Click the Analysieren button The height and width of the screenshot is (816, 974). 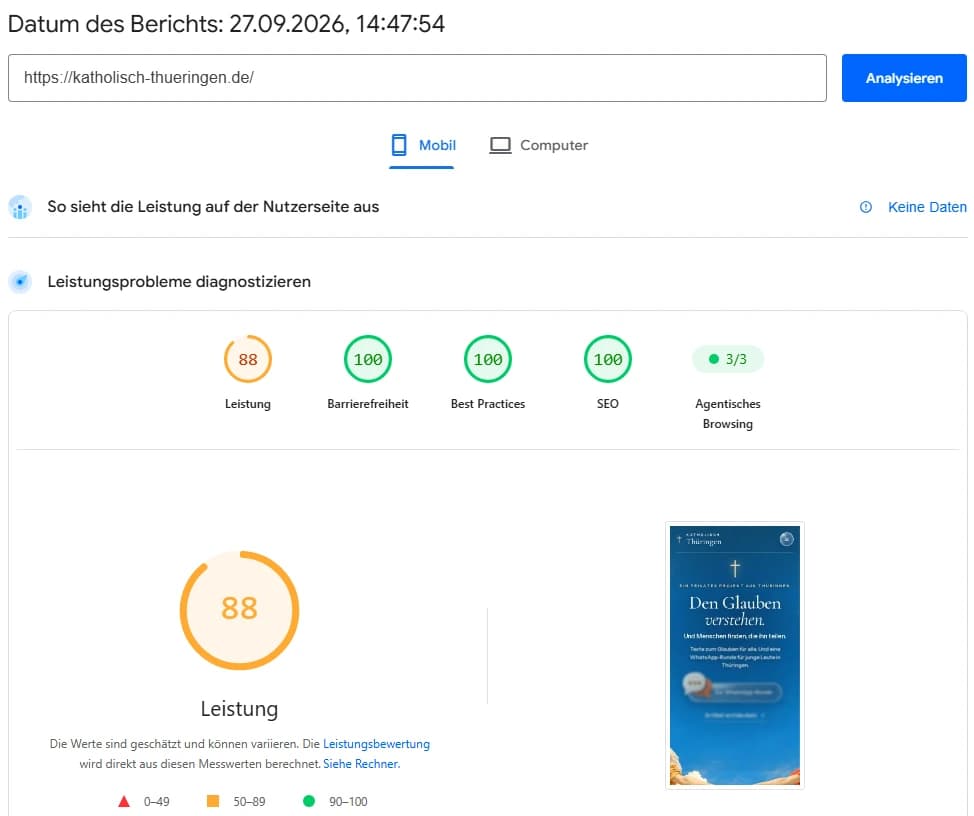point(904,78)
